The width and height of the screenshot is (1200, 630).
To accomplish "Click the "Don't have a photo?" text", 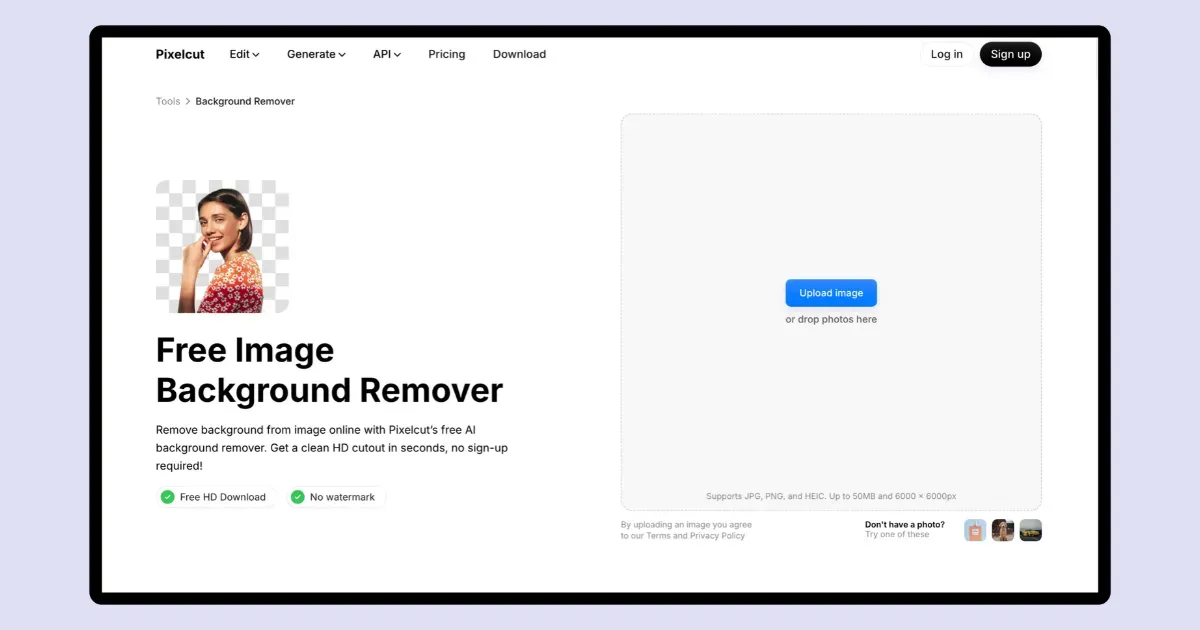I will 905,524.
